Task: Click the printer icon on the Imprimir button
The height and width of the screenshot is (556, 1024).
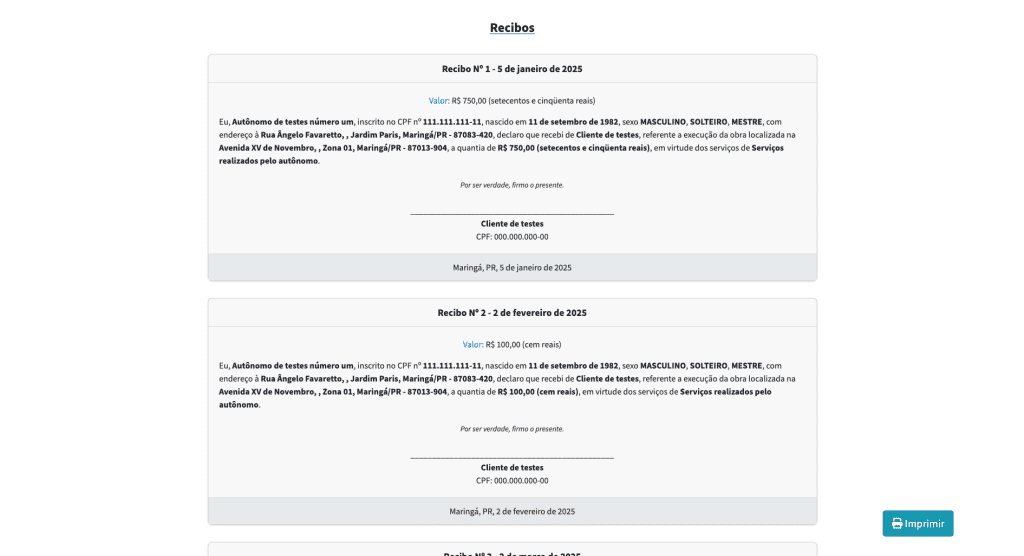Action: tap(897, 524)
